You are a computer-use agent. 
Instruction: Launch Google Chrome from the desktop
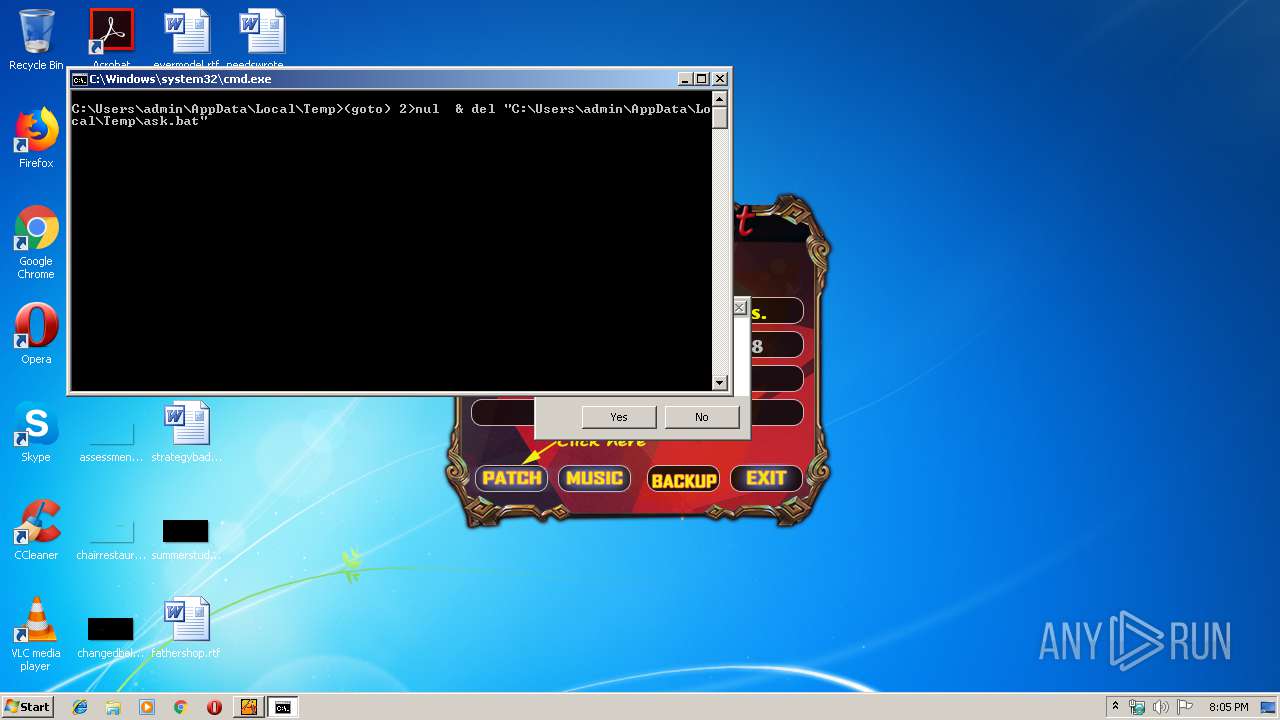(36, 243)
